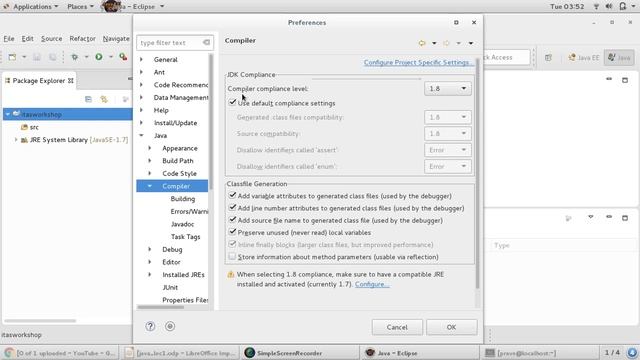This screenshot has height=360, width=640.
Task: Open the Disallow identifiers called 'enum' dropdown
Action: click(448, 166)
